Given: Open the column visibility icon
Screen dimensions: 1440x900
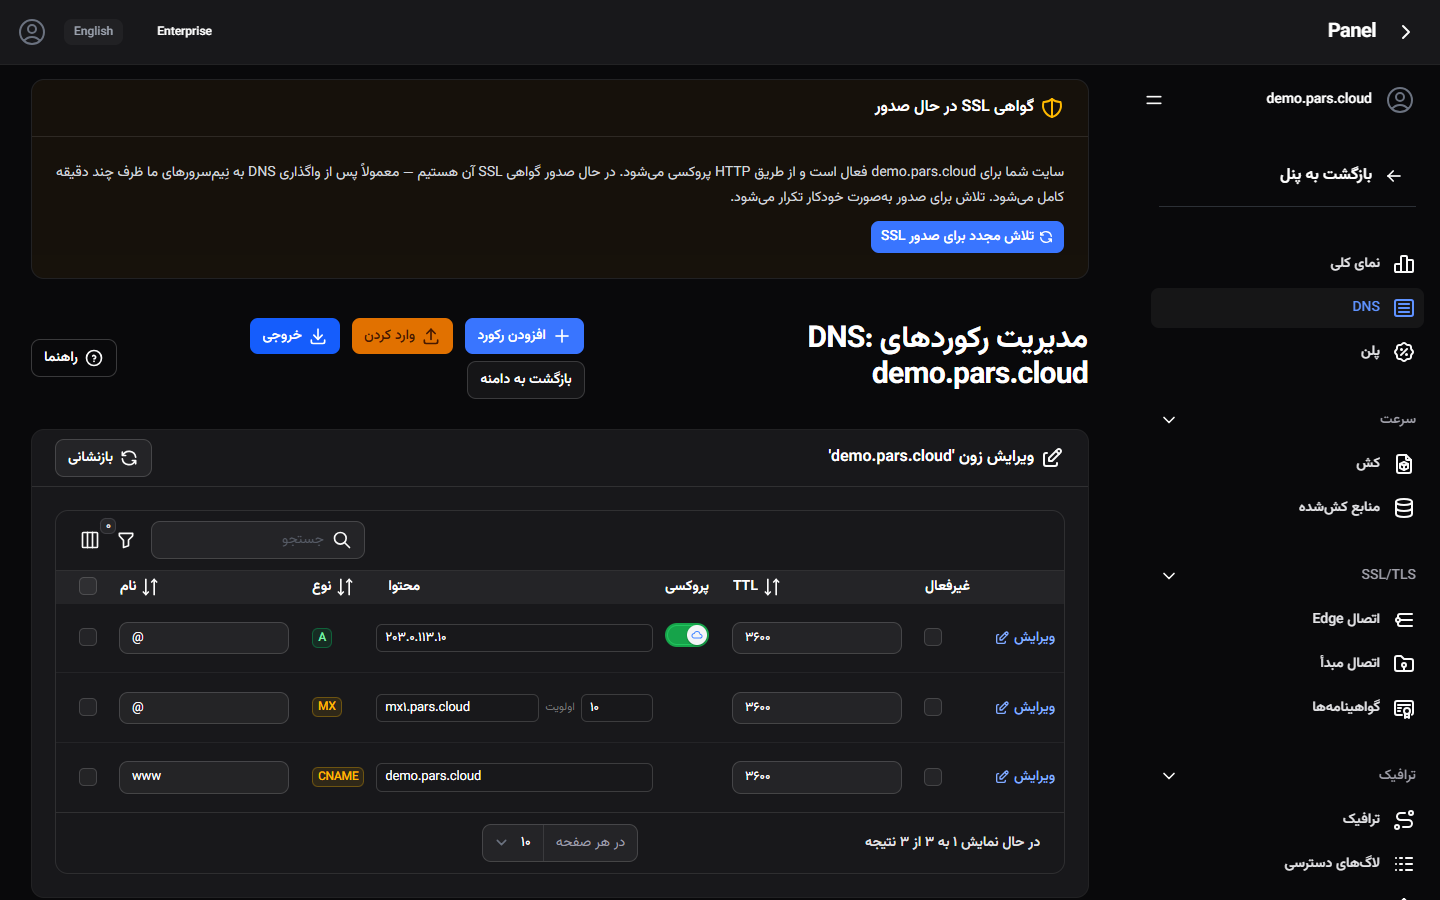Looking at the screenshot, I should click(90, 540).
